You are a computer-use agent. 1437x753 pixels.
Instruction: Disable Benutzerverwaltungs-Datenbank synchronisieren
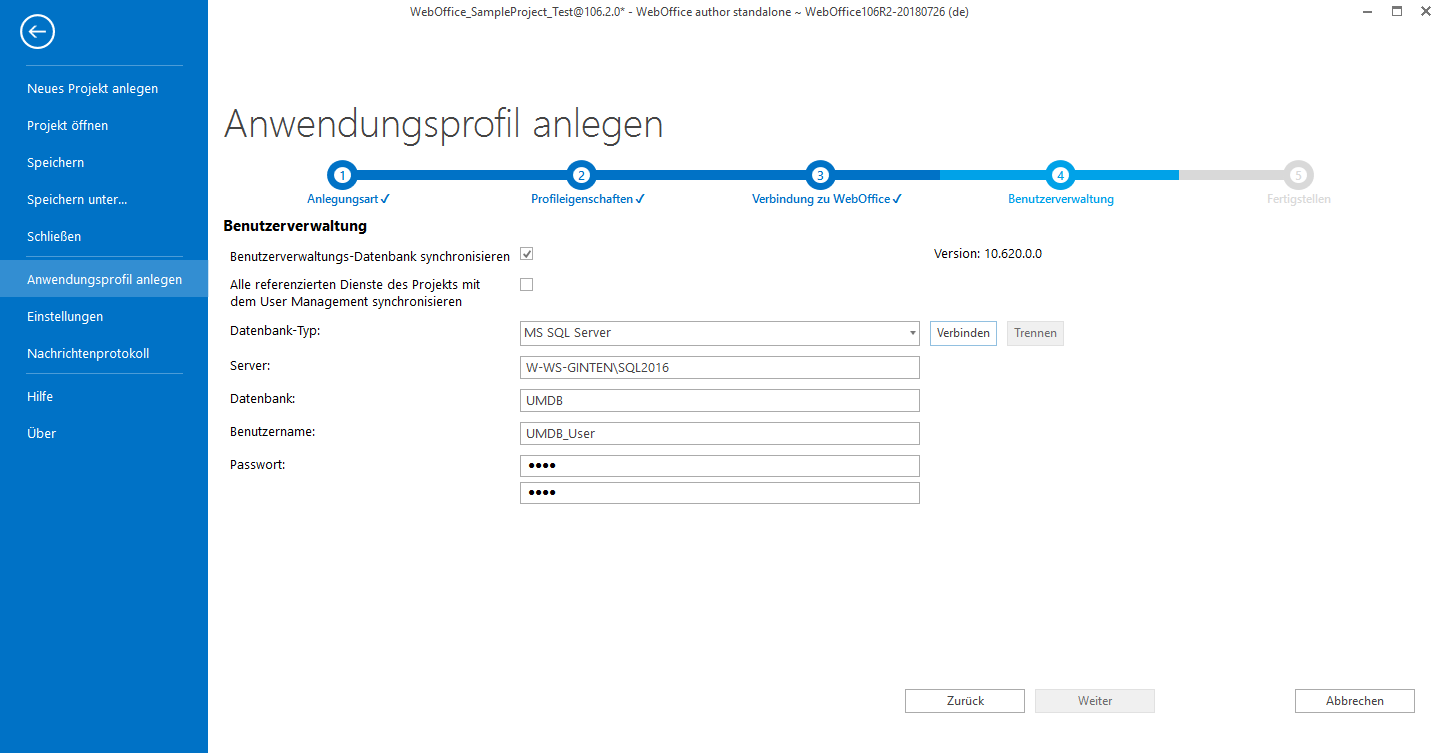(x=527, y=254)
